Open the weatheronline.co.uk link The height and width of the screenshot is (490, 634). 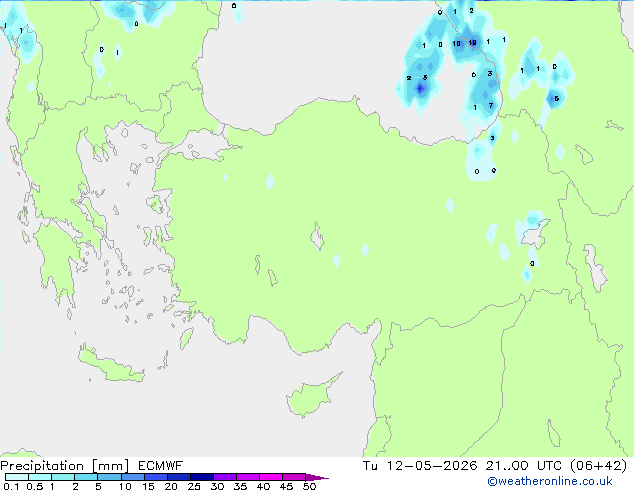tap(550, 481)
